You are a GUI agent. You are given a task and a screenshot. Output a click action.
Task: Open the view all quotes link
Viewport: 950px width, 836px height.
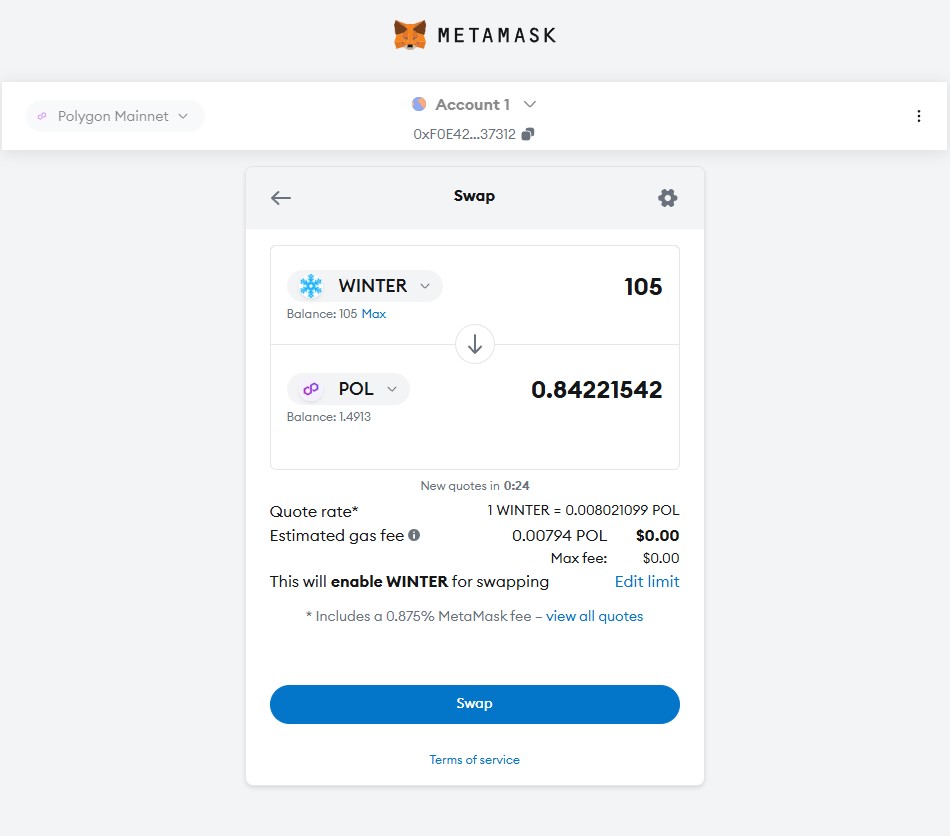[x=594, y=616]
